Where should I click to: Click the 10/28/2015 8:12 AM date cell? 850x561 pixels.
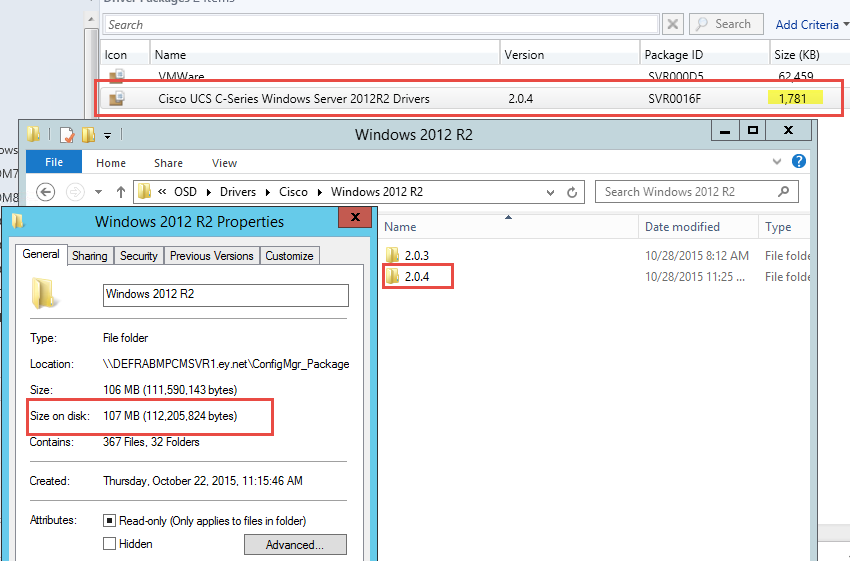tap(697, 255)
